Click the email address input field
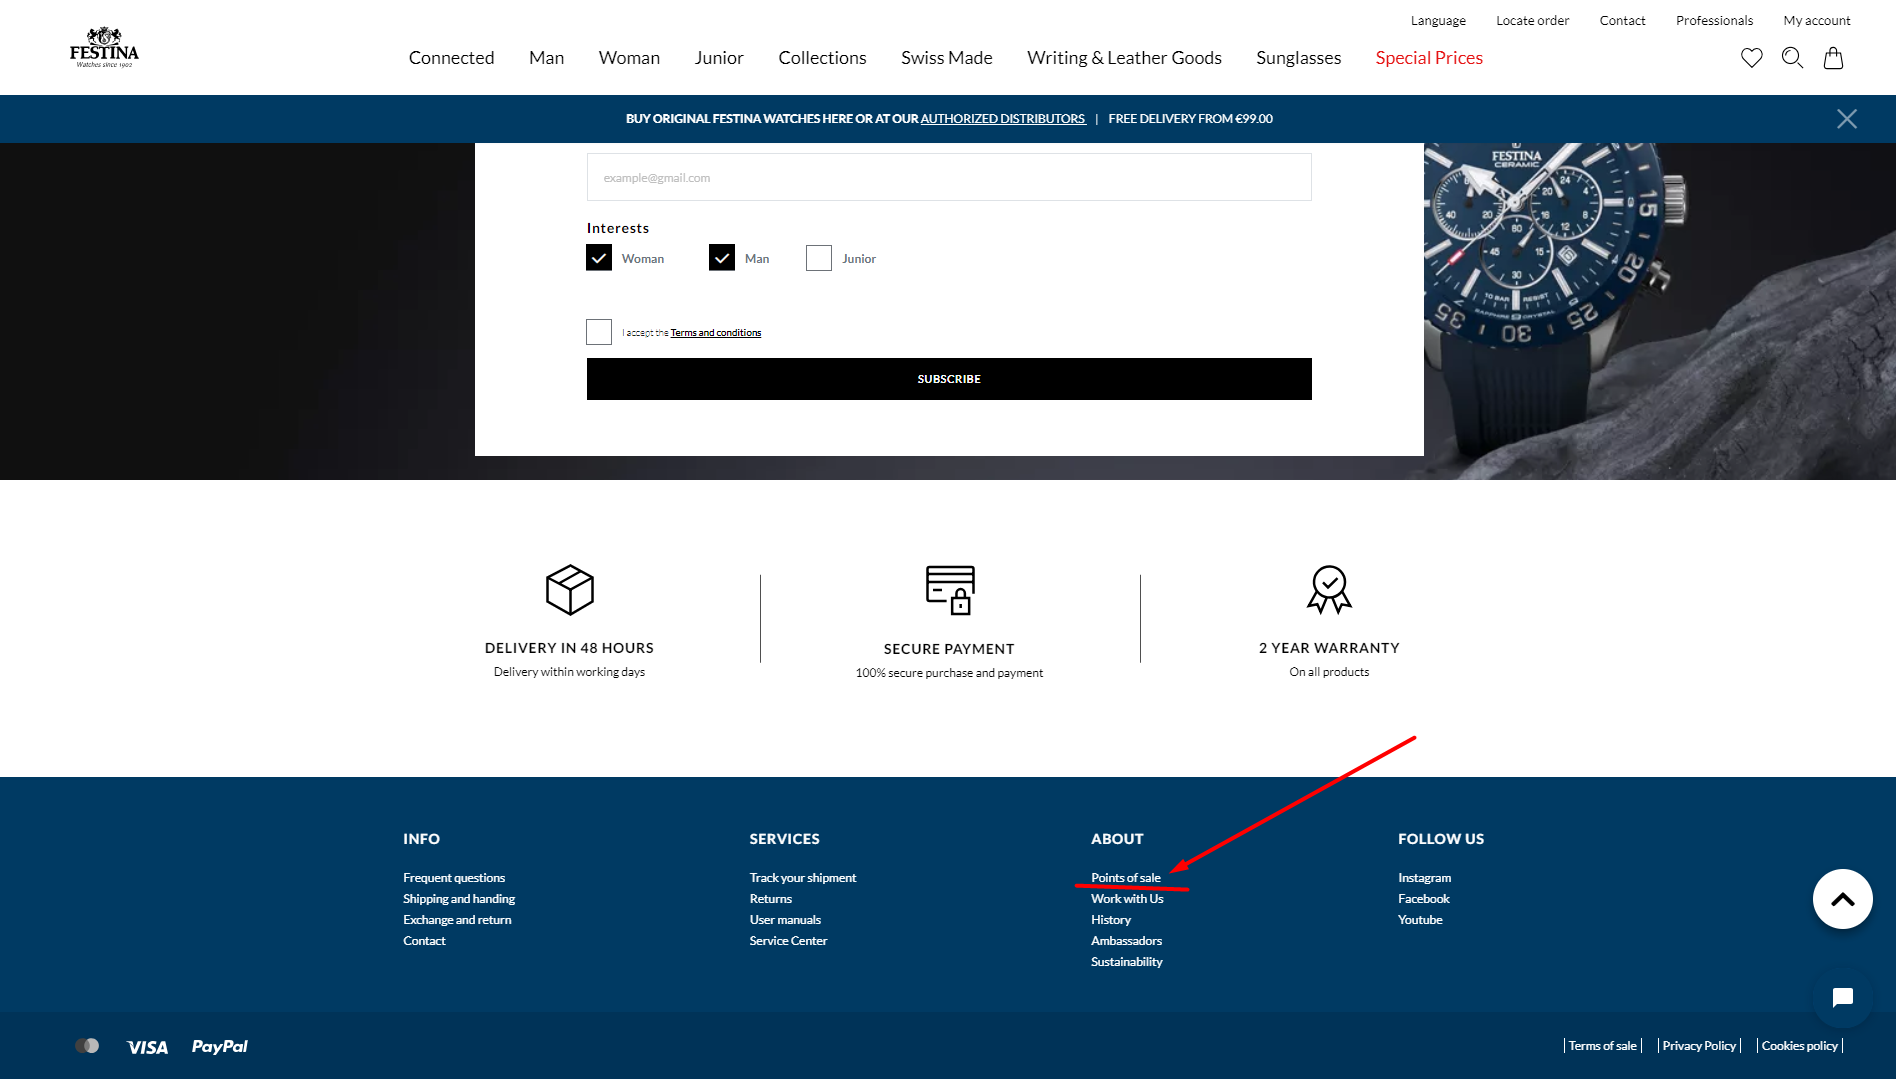Viewport: 1896px width, 1079px height. click(949, 177)
